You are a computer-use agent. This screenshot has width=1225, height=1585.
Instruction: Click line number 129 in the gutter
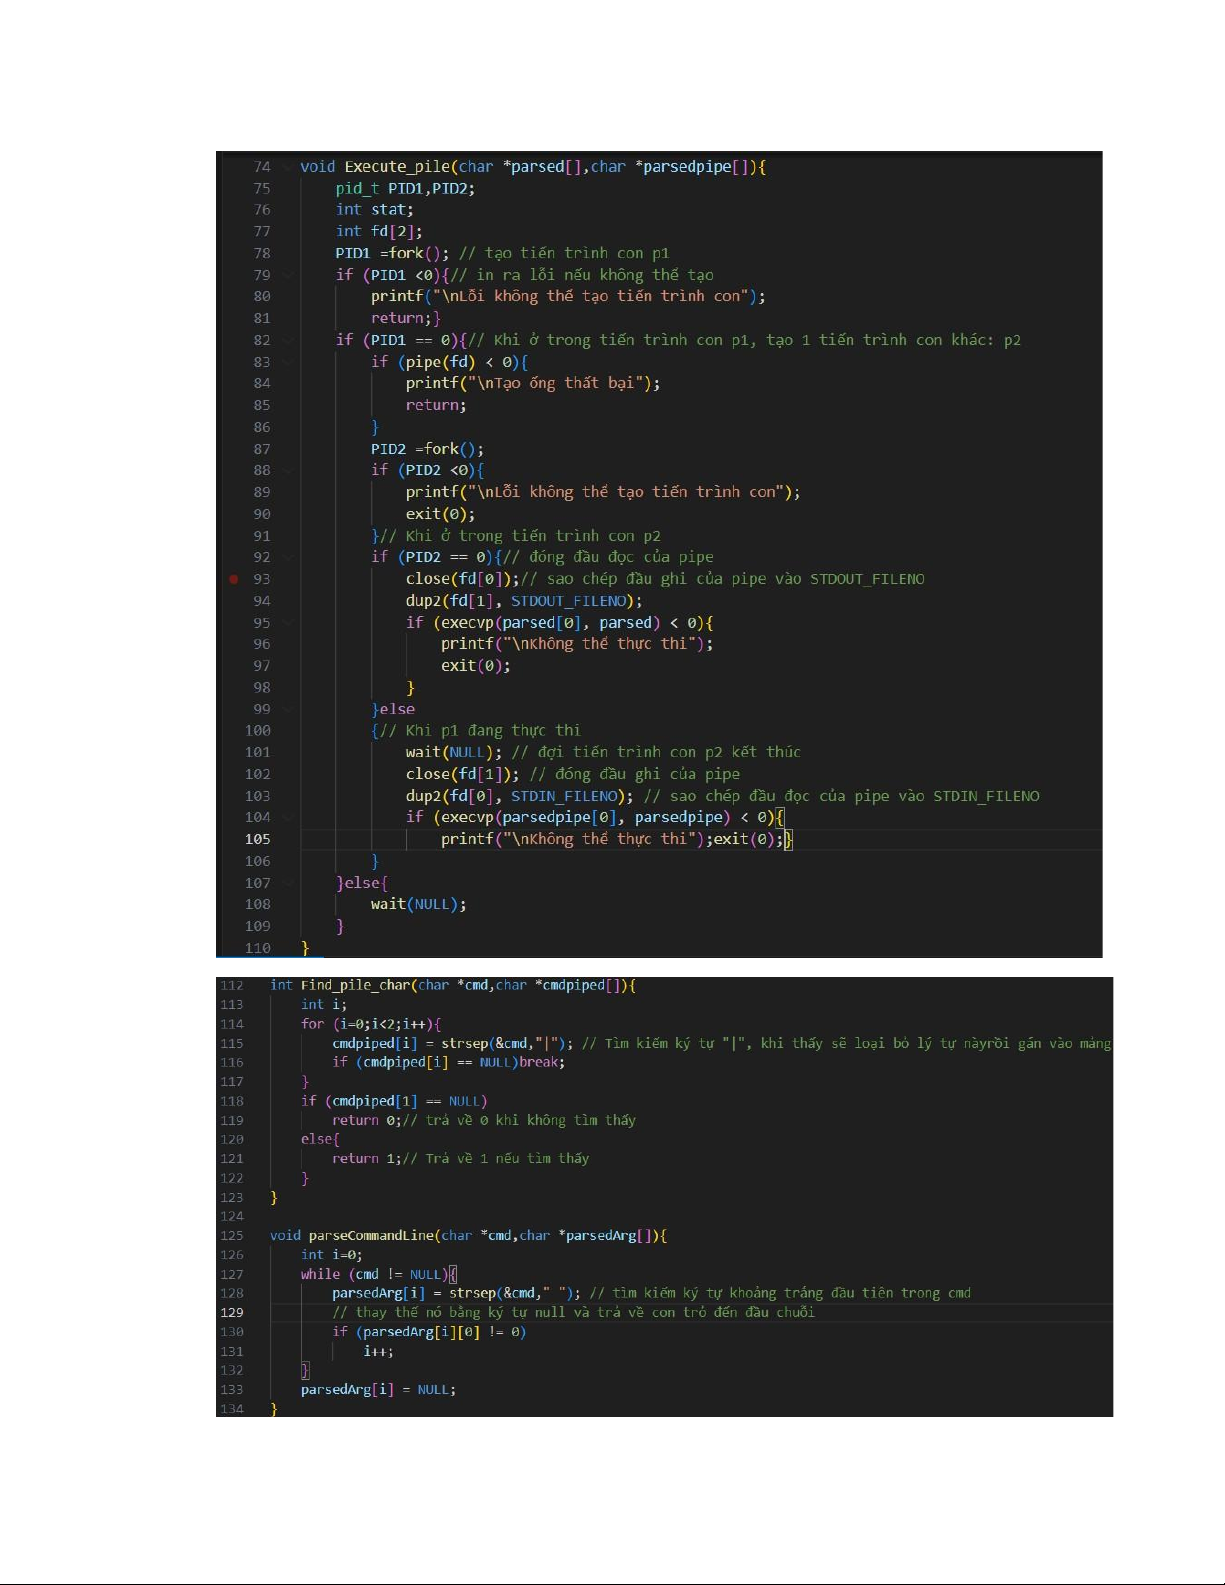click(232, 1312)
